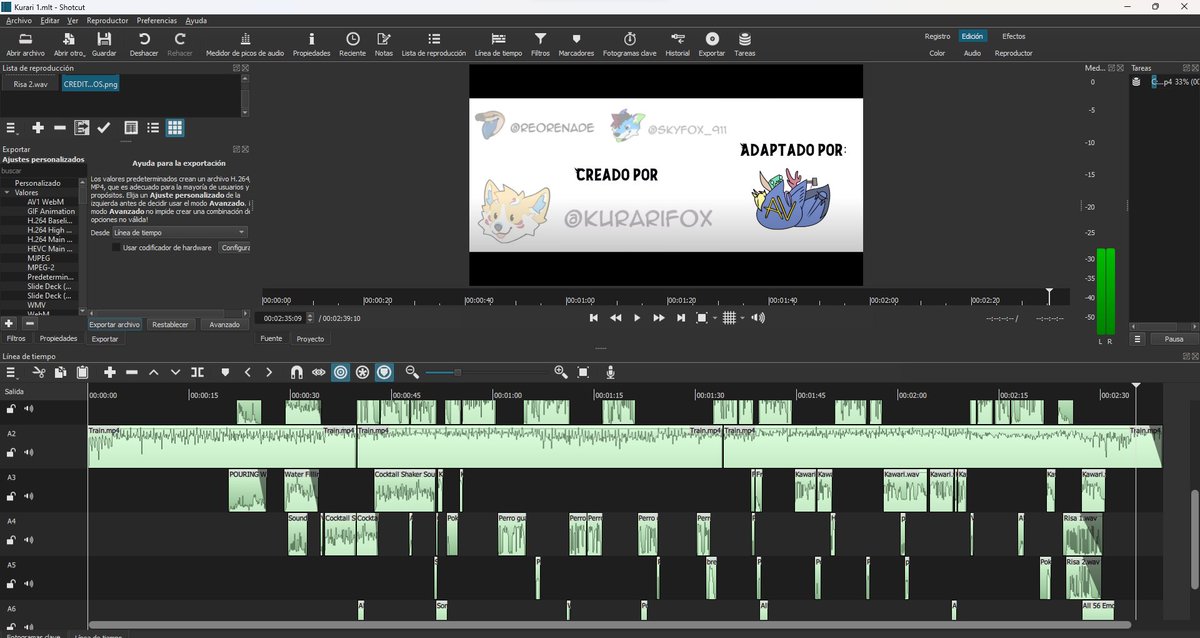Click the Configurar hardware encoder button

click(x=235, y=247)
